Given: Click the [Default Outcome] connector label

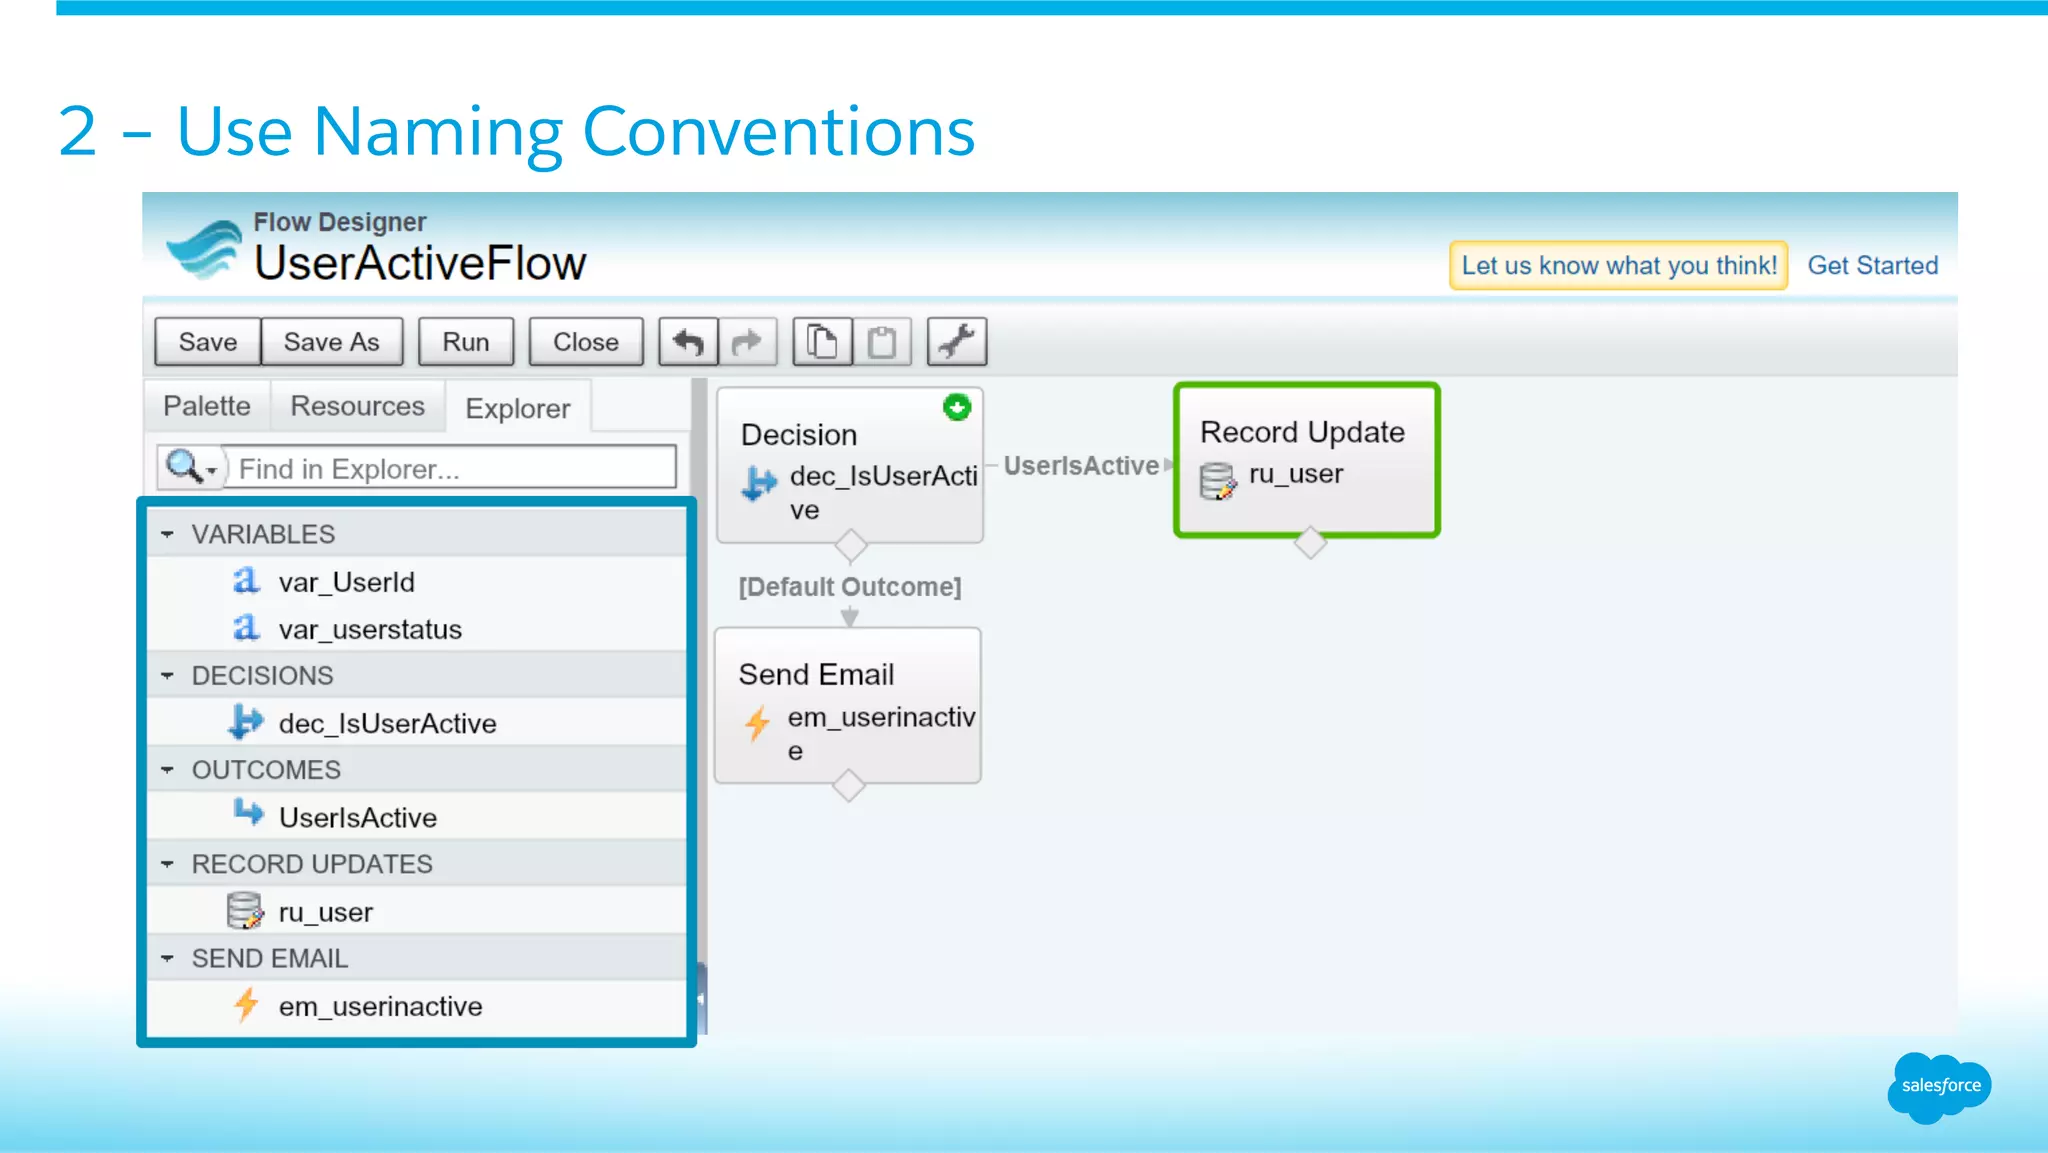Looking at the screenshot, I should pos(850,587).
